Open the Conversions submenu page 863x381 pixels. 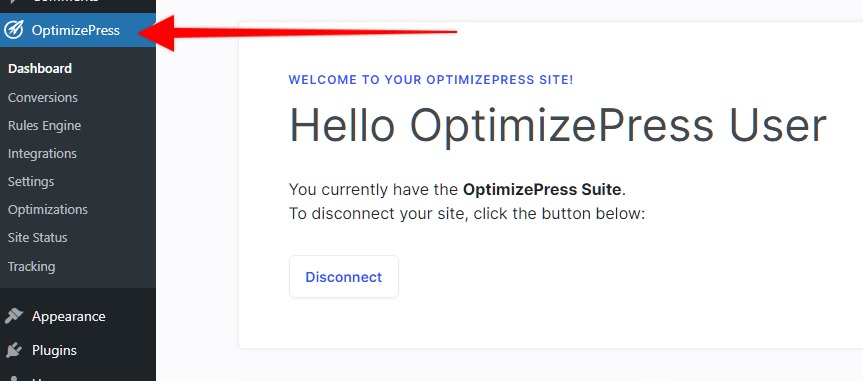coord(42,97)
